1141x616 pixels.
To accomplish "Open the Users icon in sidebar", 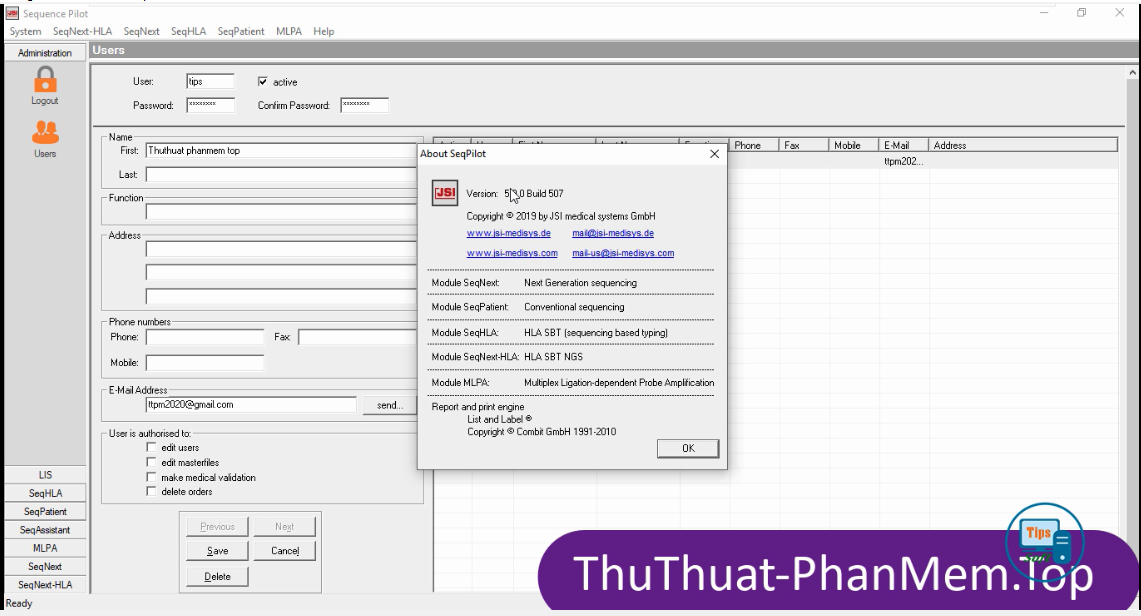I will (x=45, y=132).
